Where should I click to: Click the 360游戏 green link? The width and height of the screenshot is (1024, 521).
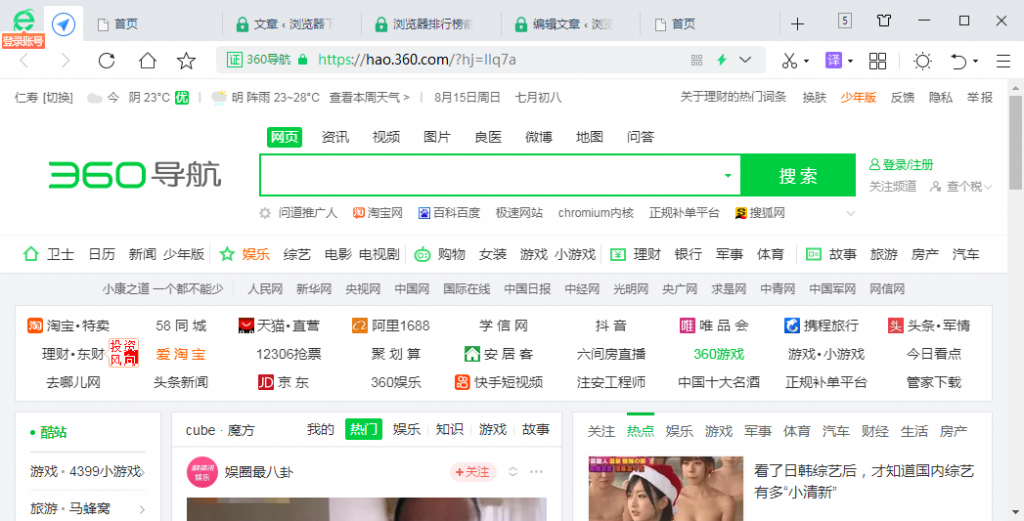point(718,355)
